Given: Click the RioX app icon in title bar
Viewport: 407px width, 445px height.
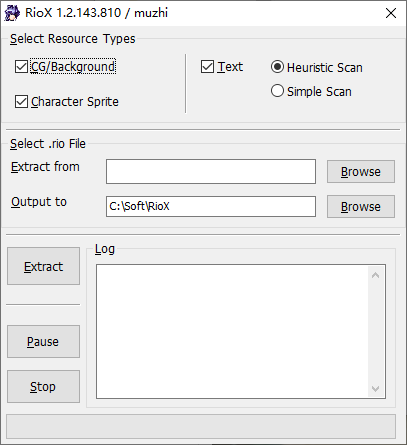Looking at the screenshot, I should (12, 13).
